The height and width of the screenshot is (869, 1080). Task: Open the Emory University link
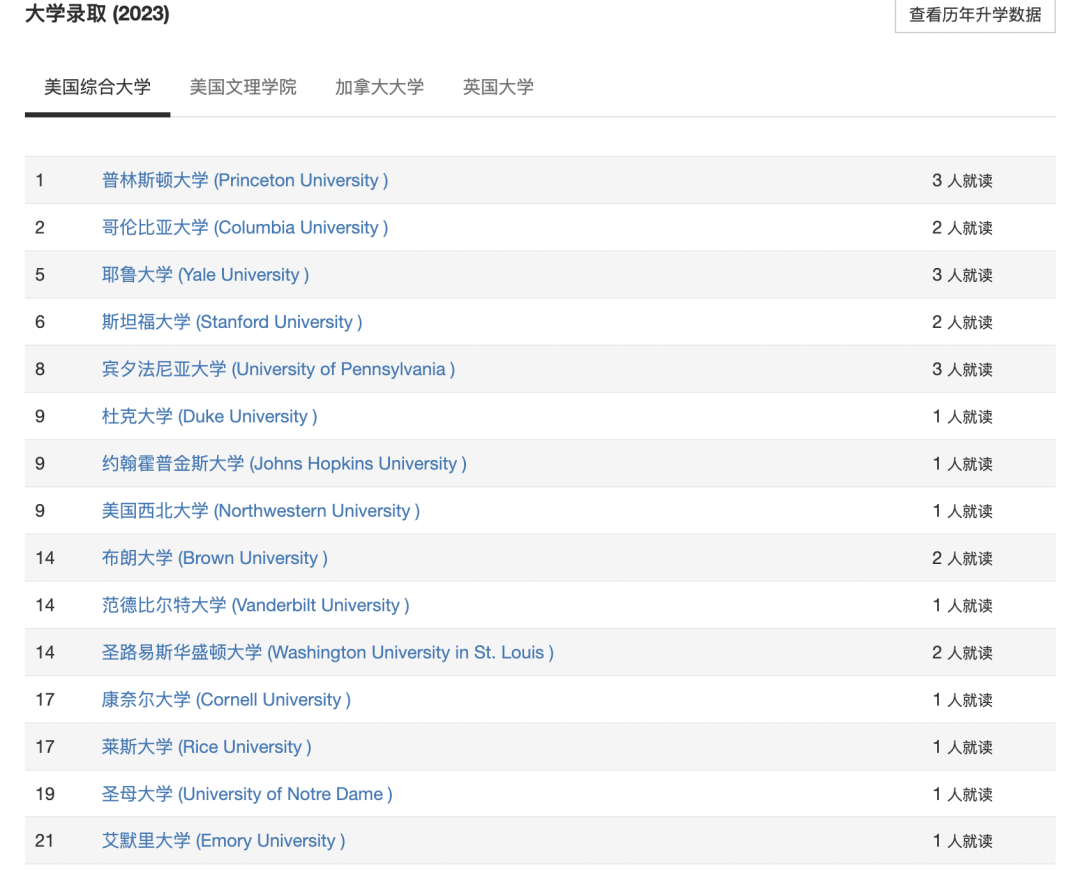[223, 841]
